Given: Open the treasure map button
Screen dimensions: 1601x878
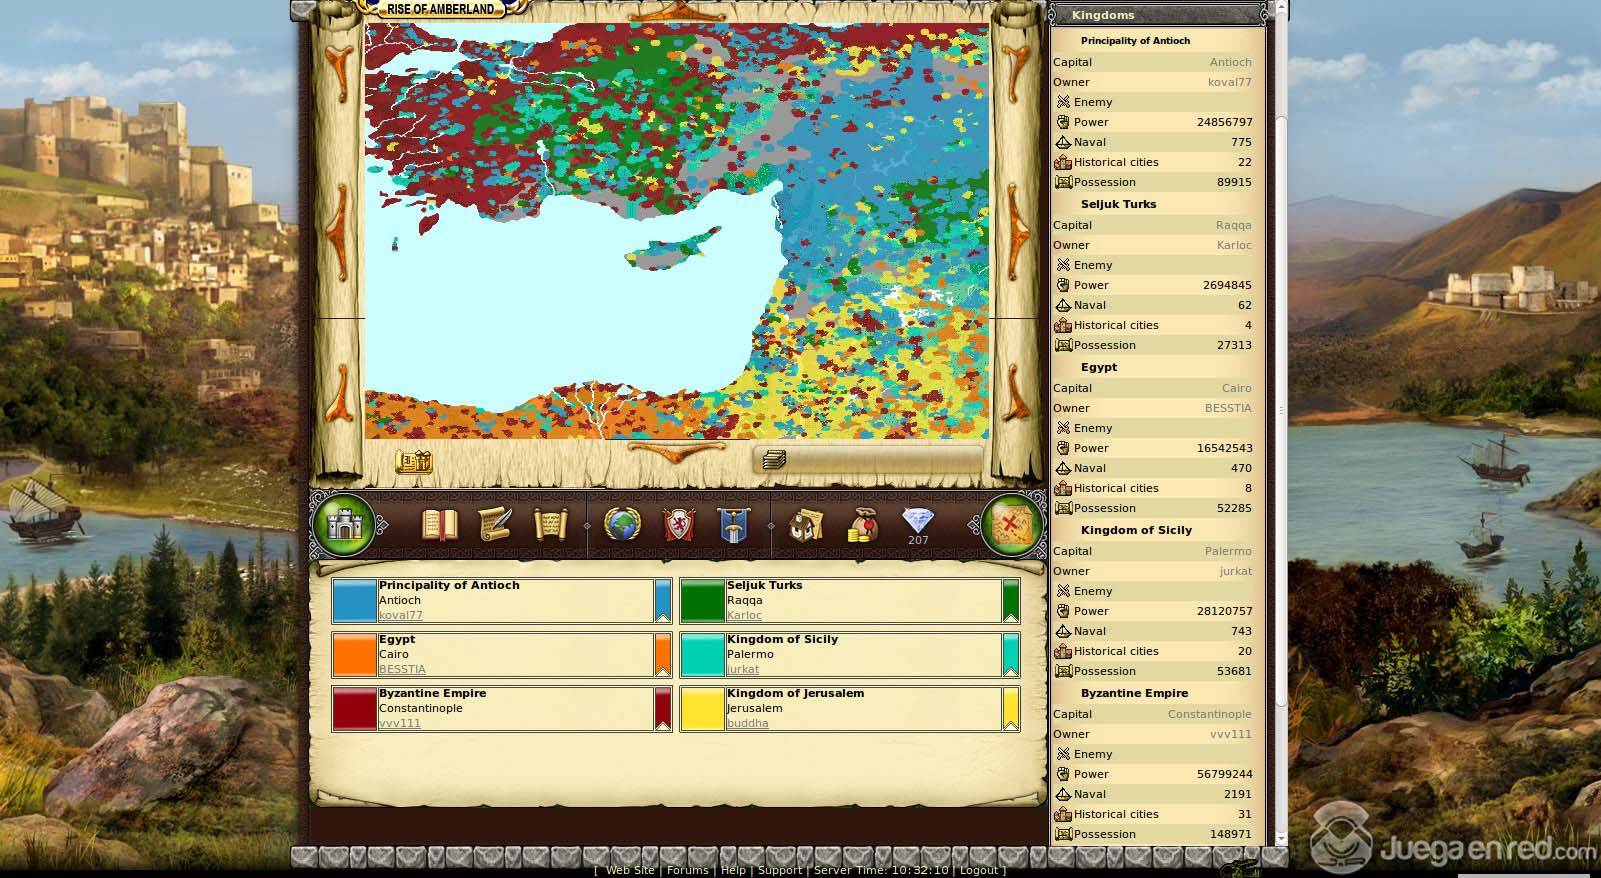Looking at the screenshot, I should tap(1012, 524).
